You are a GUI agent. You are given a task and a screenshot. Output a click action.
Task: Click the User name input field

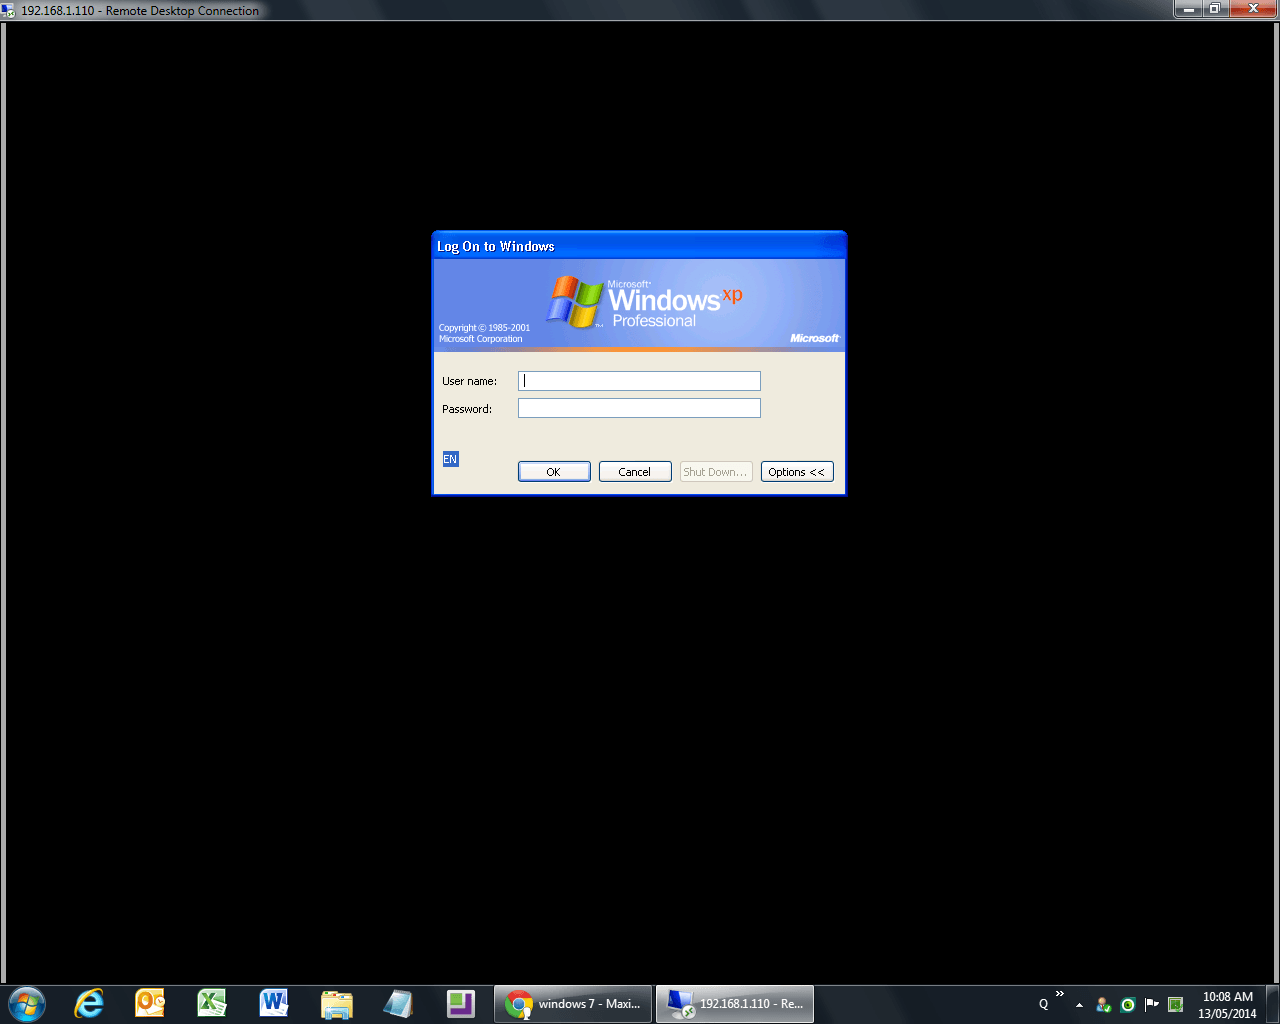click(639, 381)
